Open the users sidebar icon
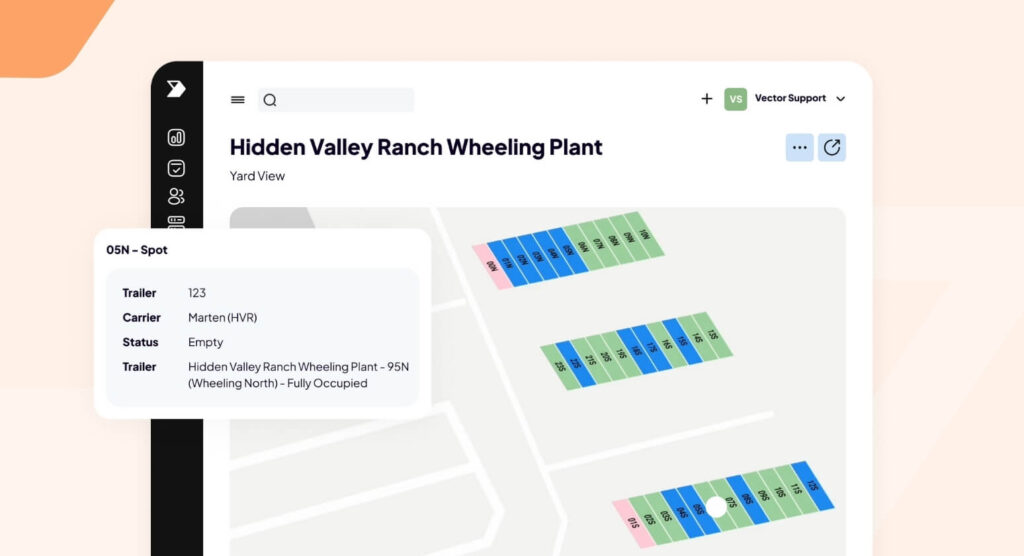The height and width of the screenshot is (556, 1024). pos(176,196)
